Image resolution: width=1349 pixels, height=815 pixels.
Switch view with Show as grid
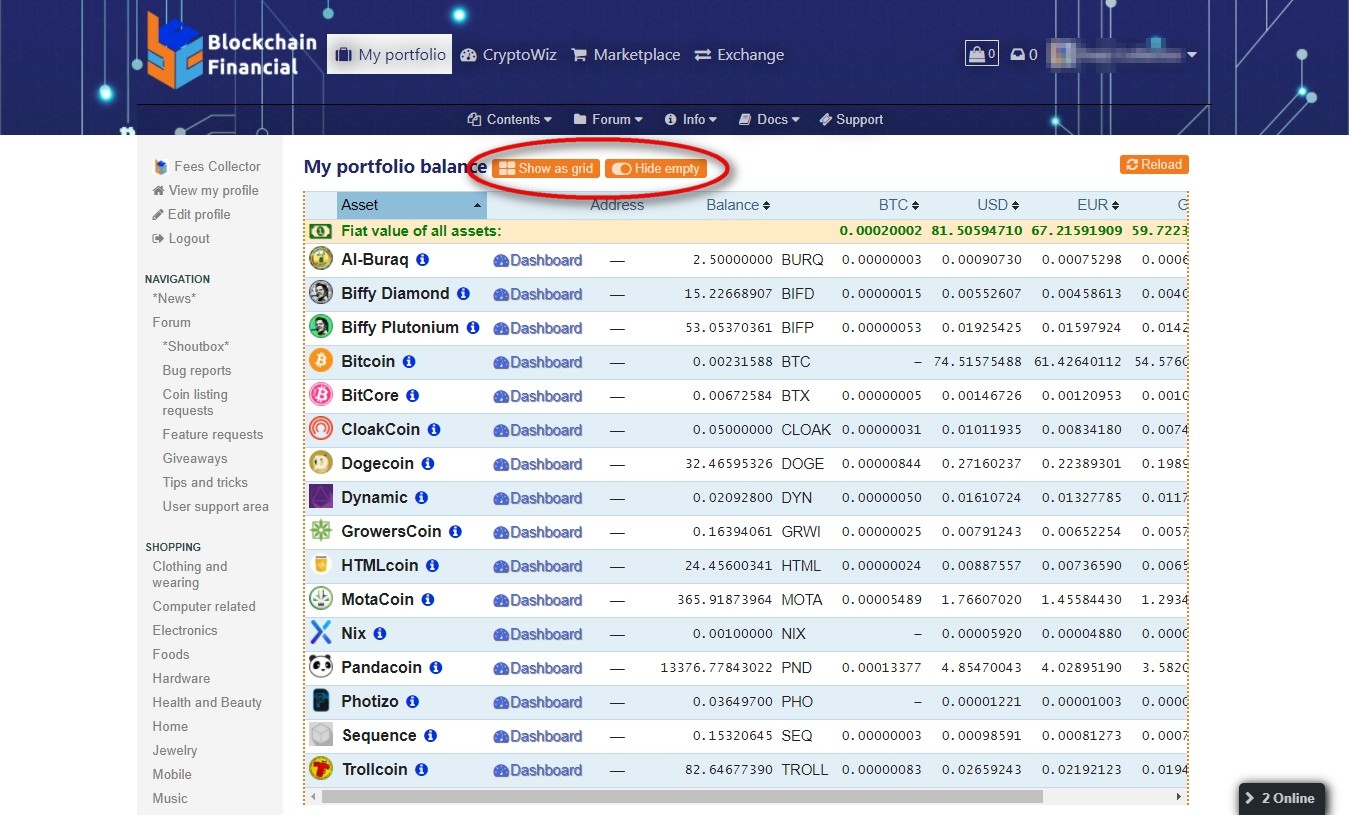click(546, 168)
